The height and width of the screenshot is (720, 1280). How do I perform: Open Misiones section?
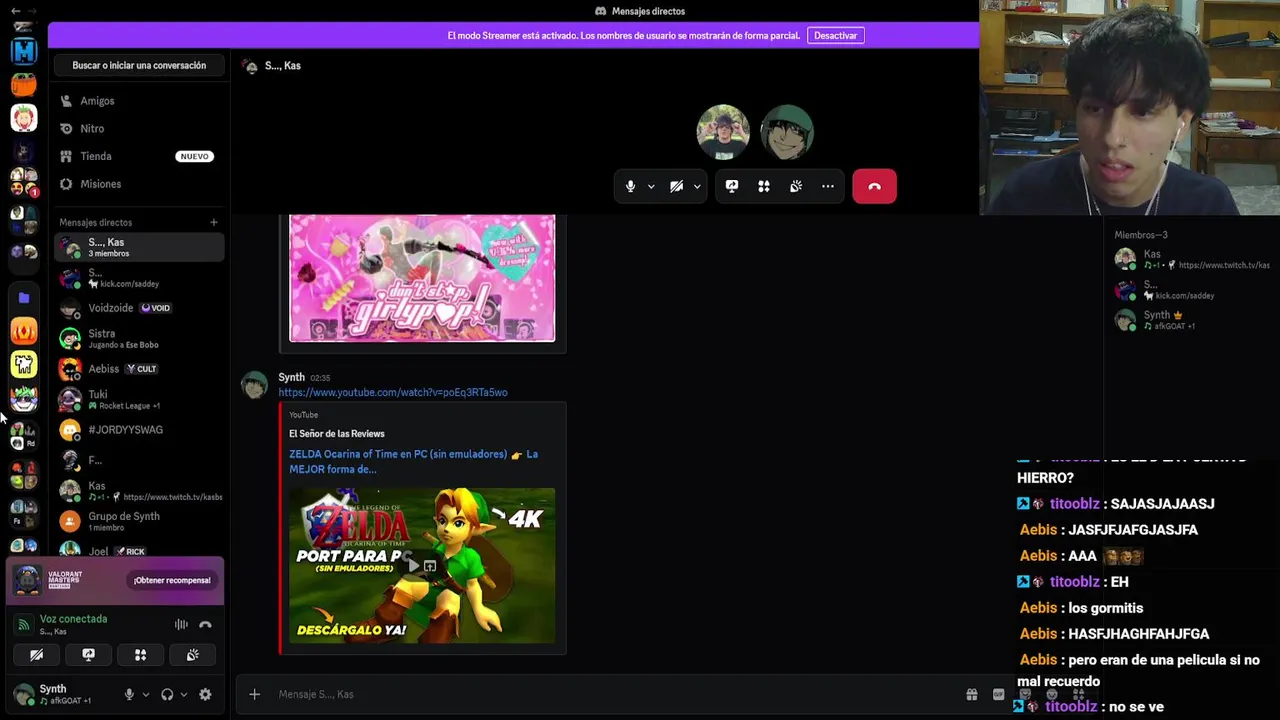(139, 184)
